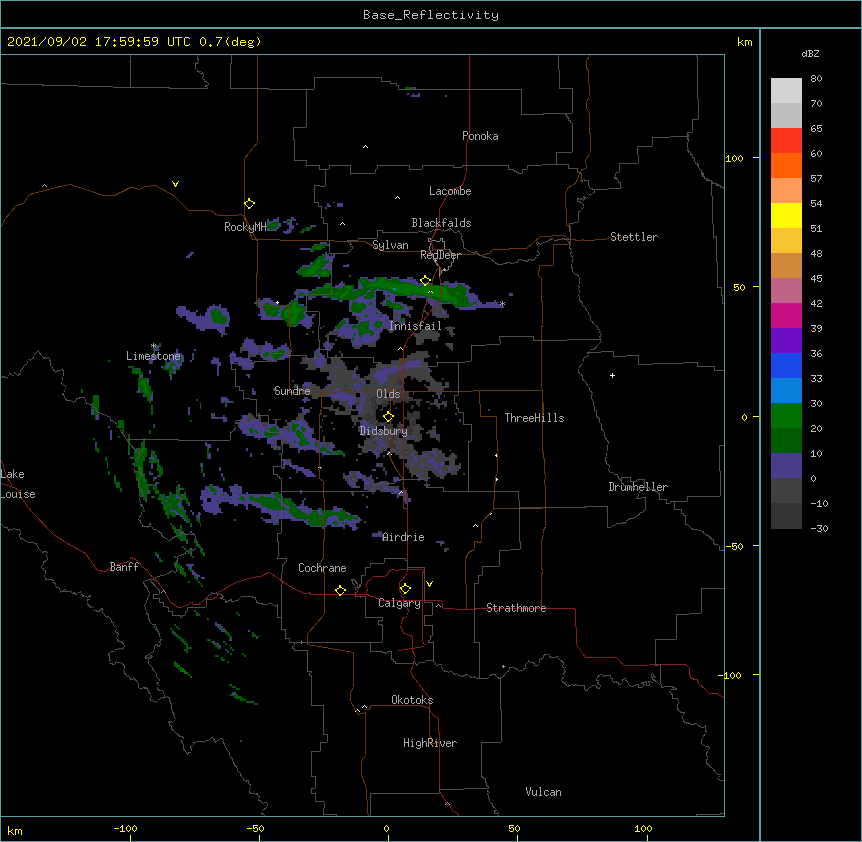Viewport: 862px width, 842px height.
Task: Click the Drumheller label
Action: click(x=638, y=487)
